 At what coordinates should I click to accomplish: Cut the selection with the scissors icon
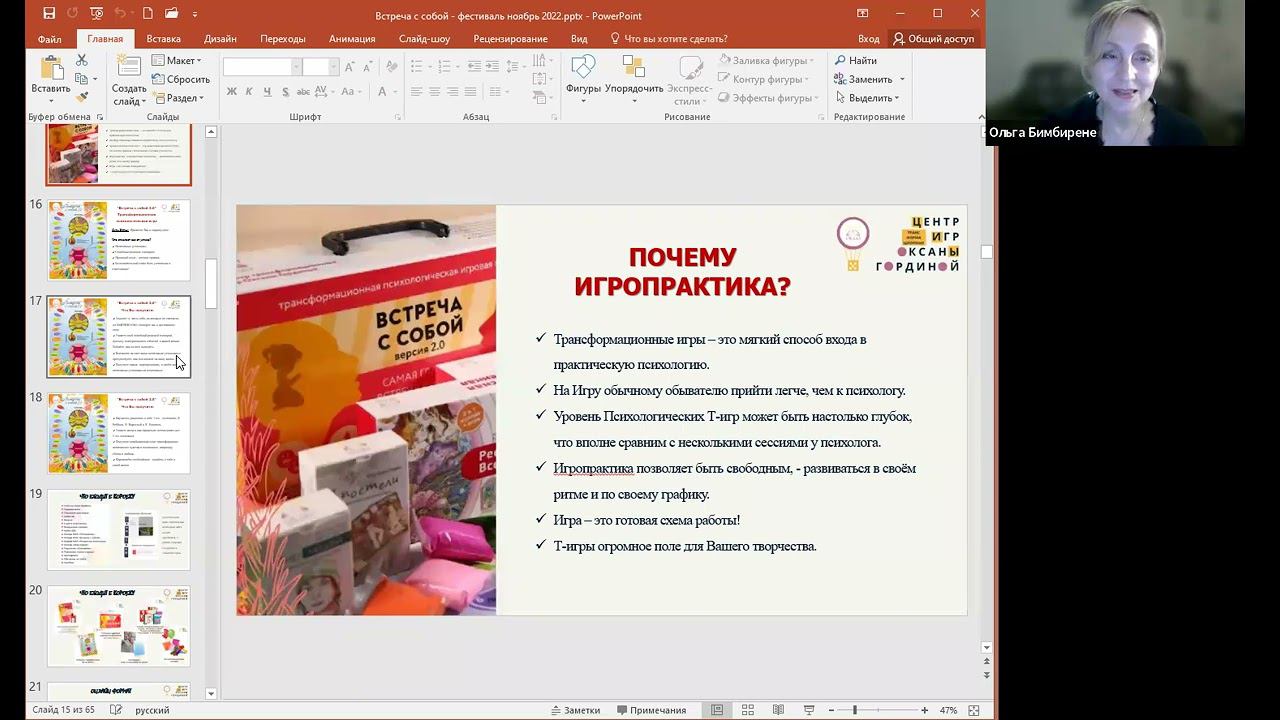tap(82, 61)
